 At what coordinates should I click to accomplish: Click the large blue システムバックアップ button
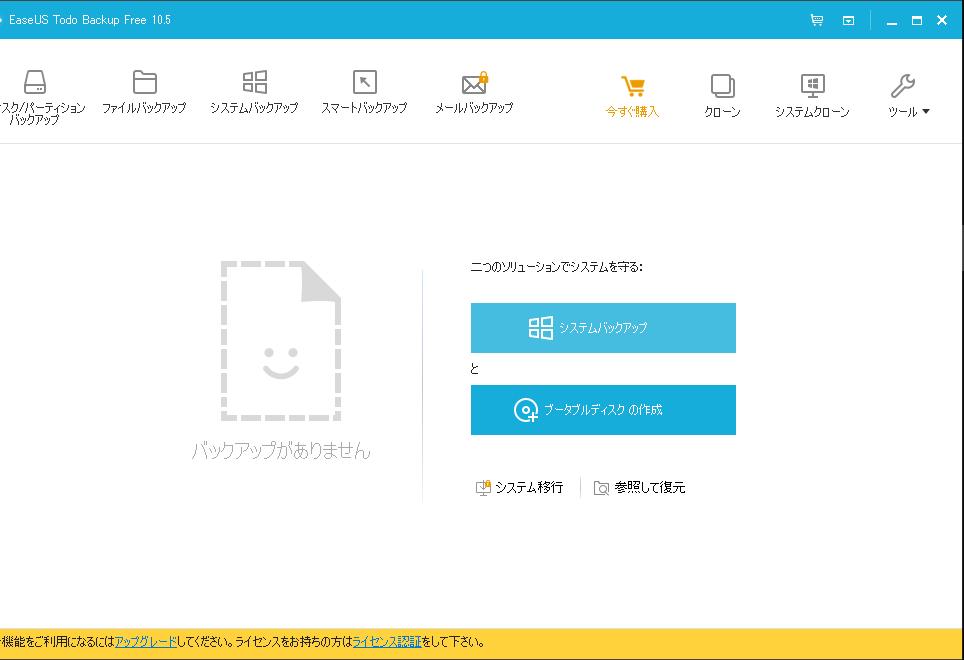tap(603, 328)
